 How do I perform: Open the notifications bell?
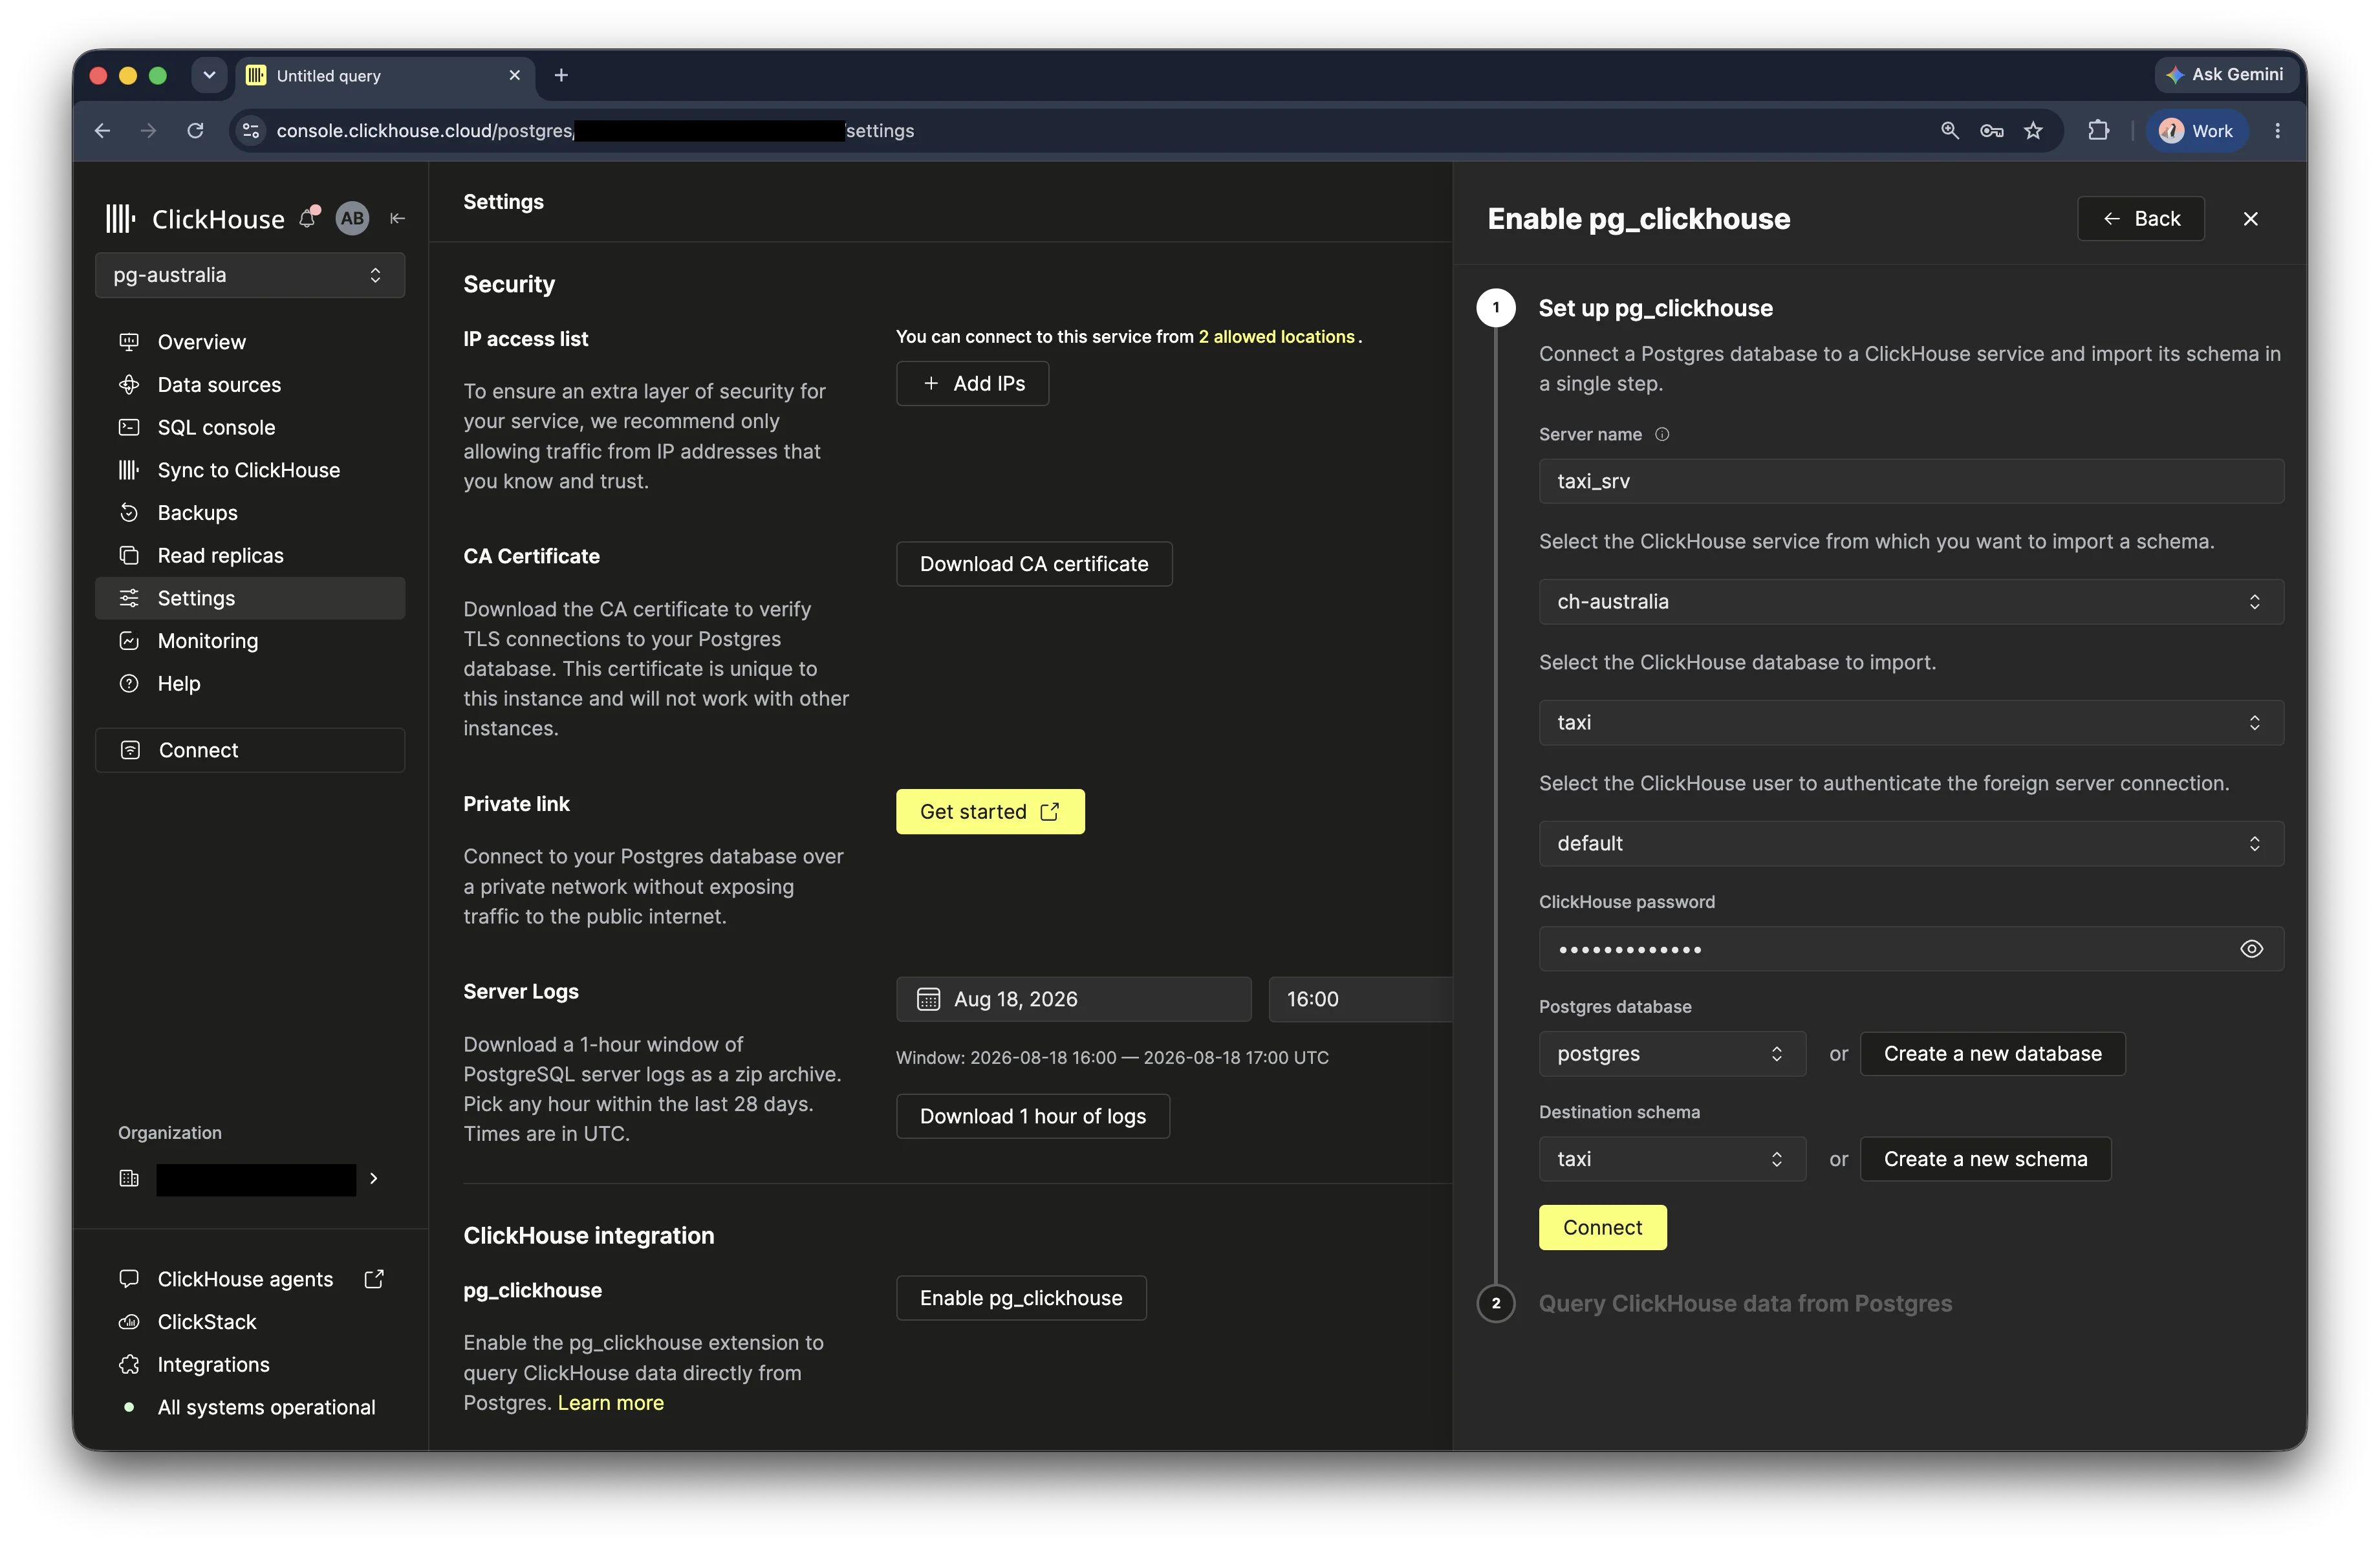(309, 218)
